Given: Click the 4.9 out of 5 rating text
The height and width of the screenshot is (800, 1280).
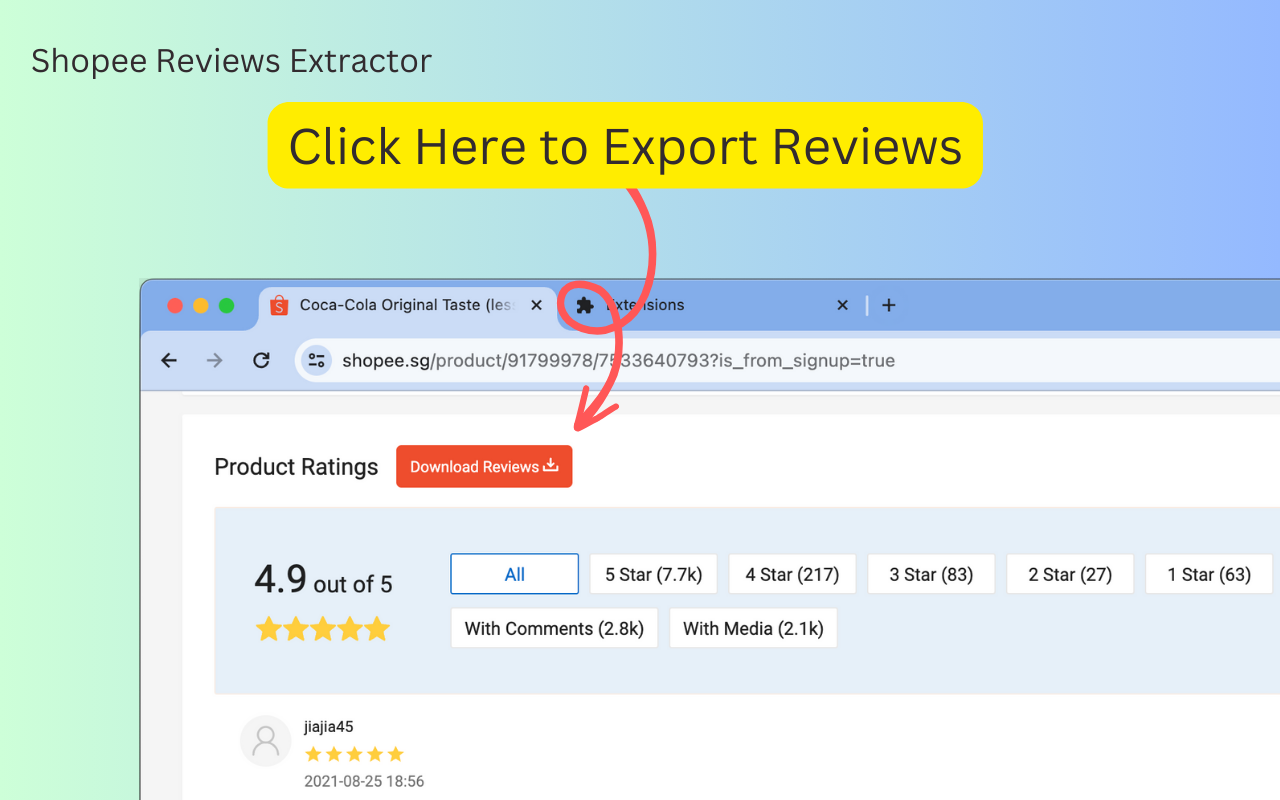Looking at the screenshot, I should point(323,580).
